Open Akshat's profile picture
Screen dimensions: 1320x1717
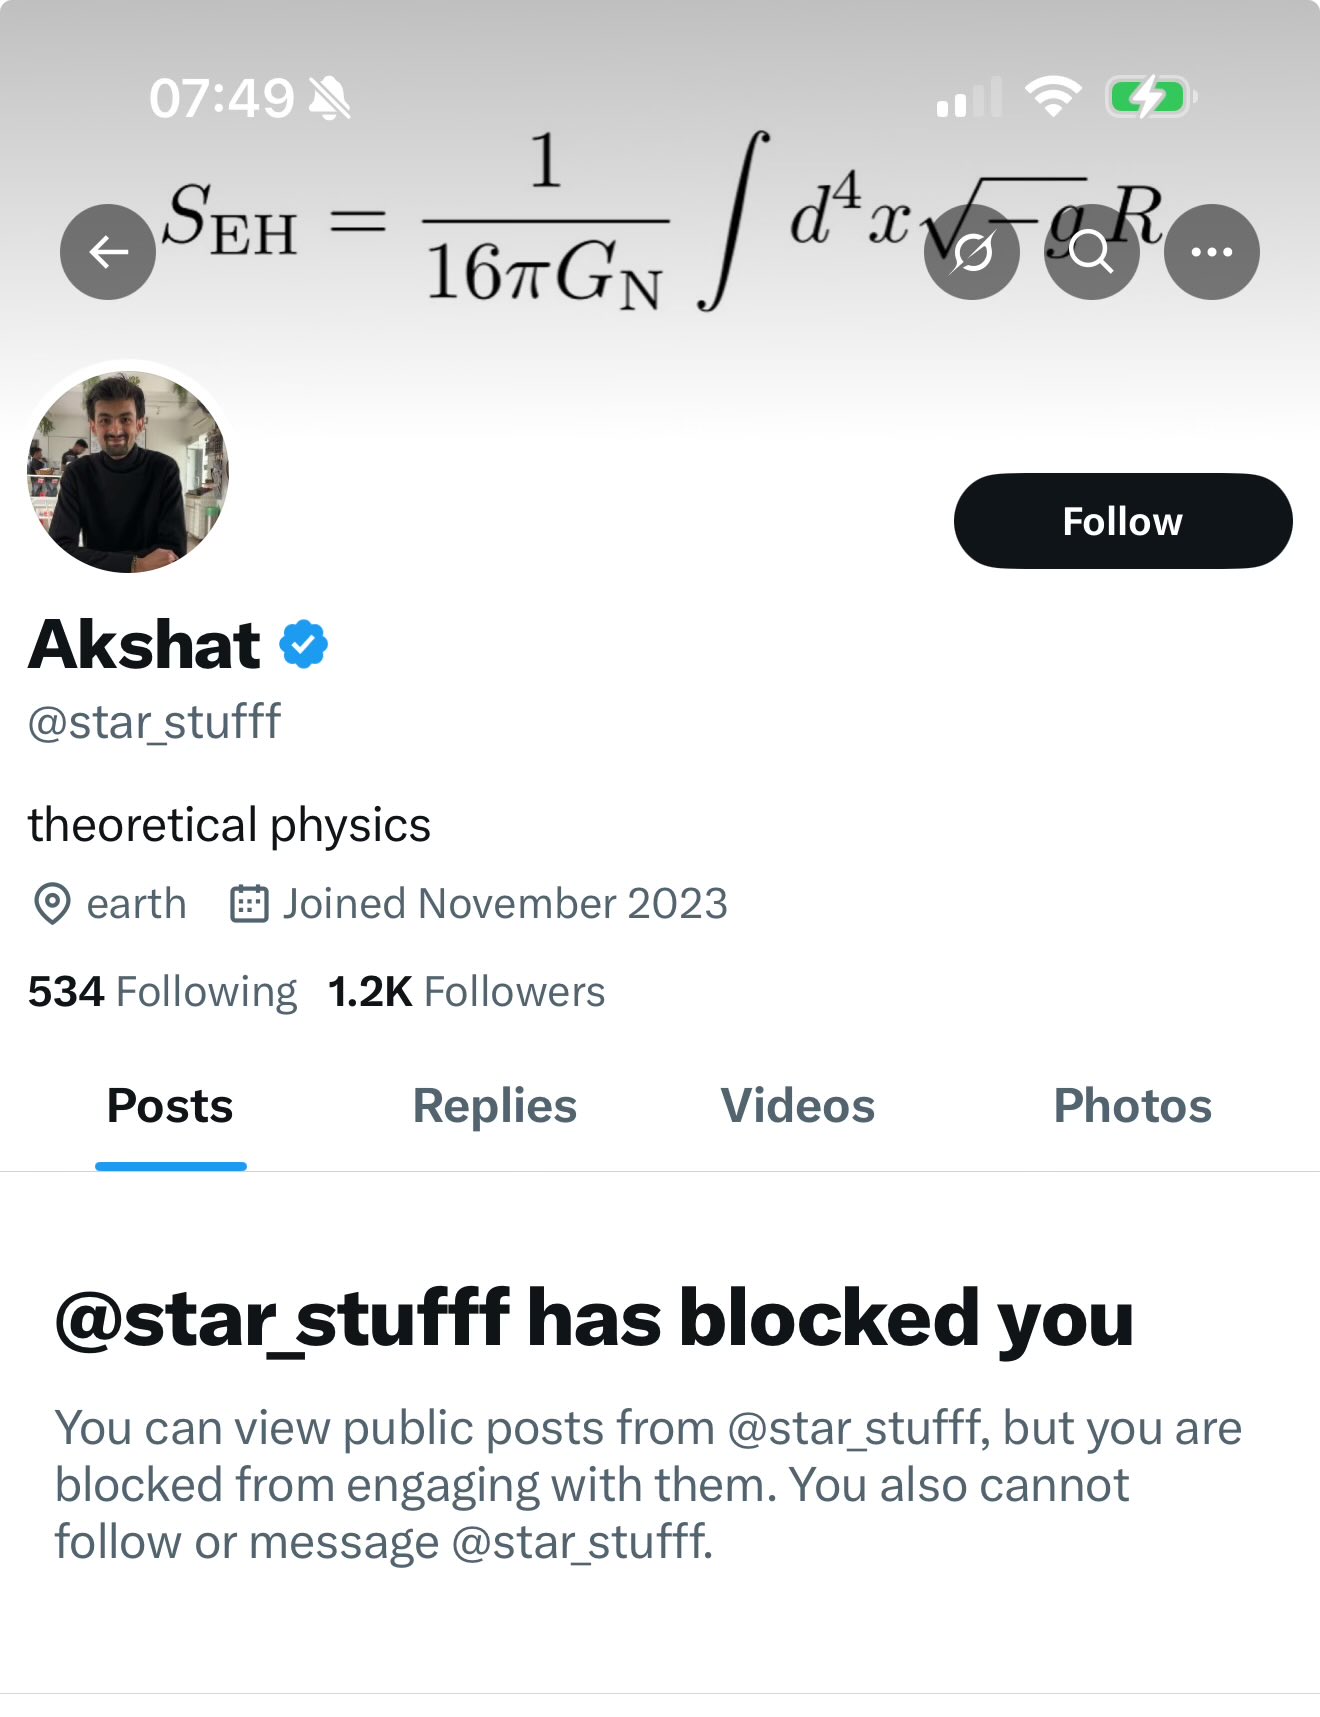point(128,470)
